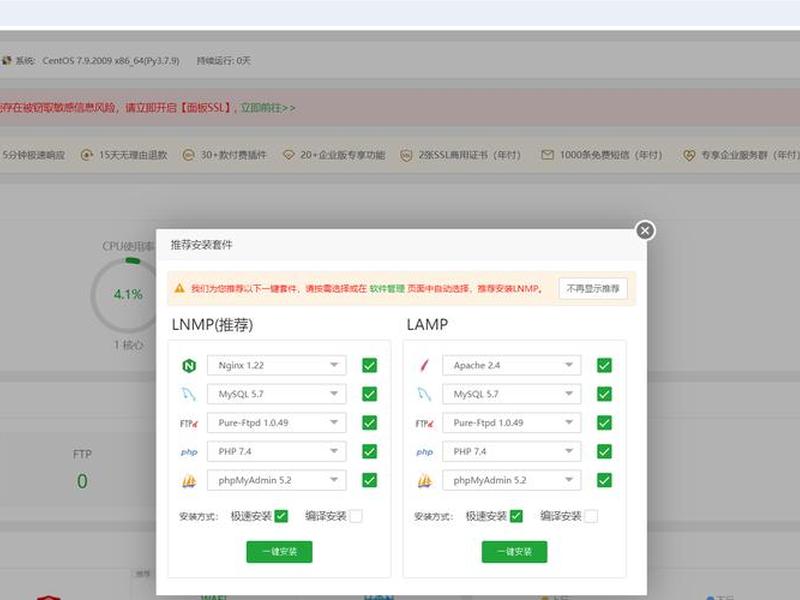Click the FTP count 0 value
The image size is (800, 600).
[x=82, y=481]
